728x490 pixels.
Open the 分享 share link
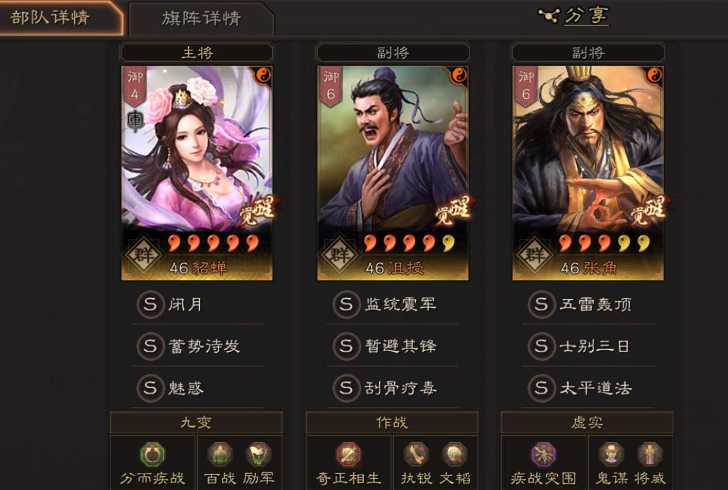[586, 16]
